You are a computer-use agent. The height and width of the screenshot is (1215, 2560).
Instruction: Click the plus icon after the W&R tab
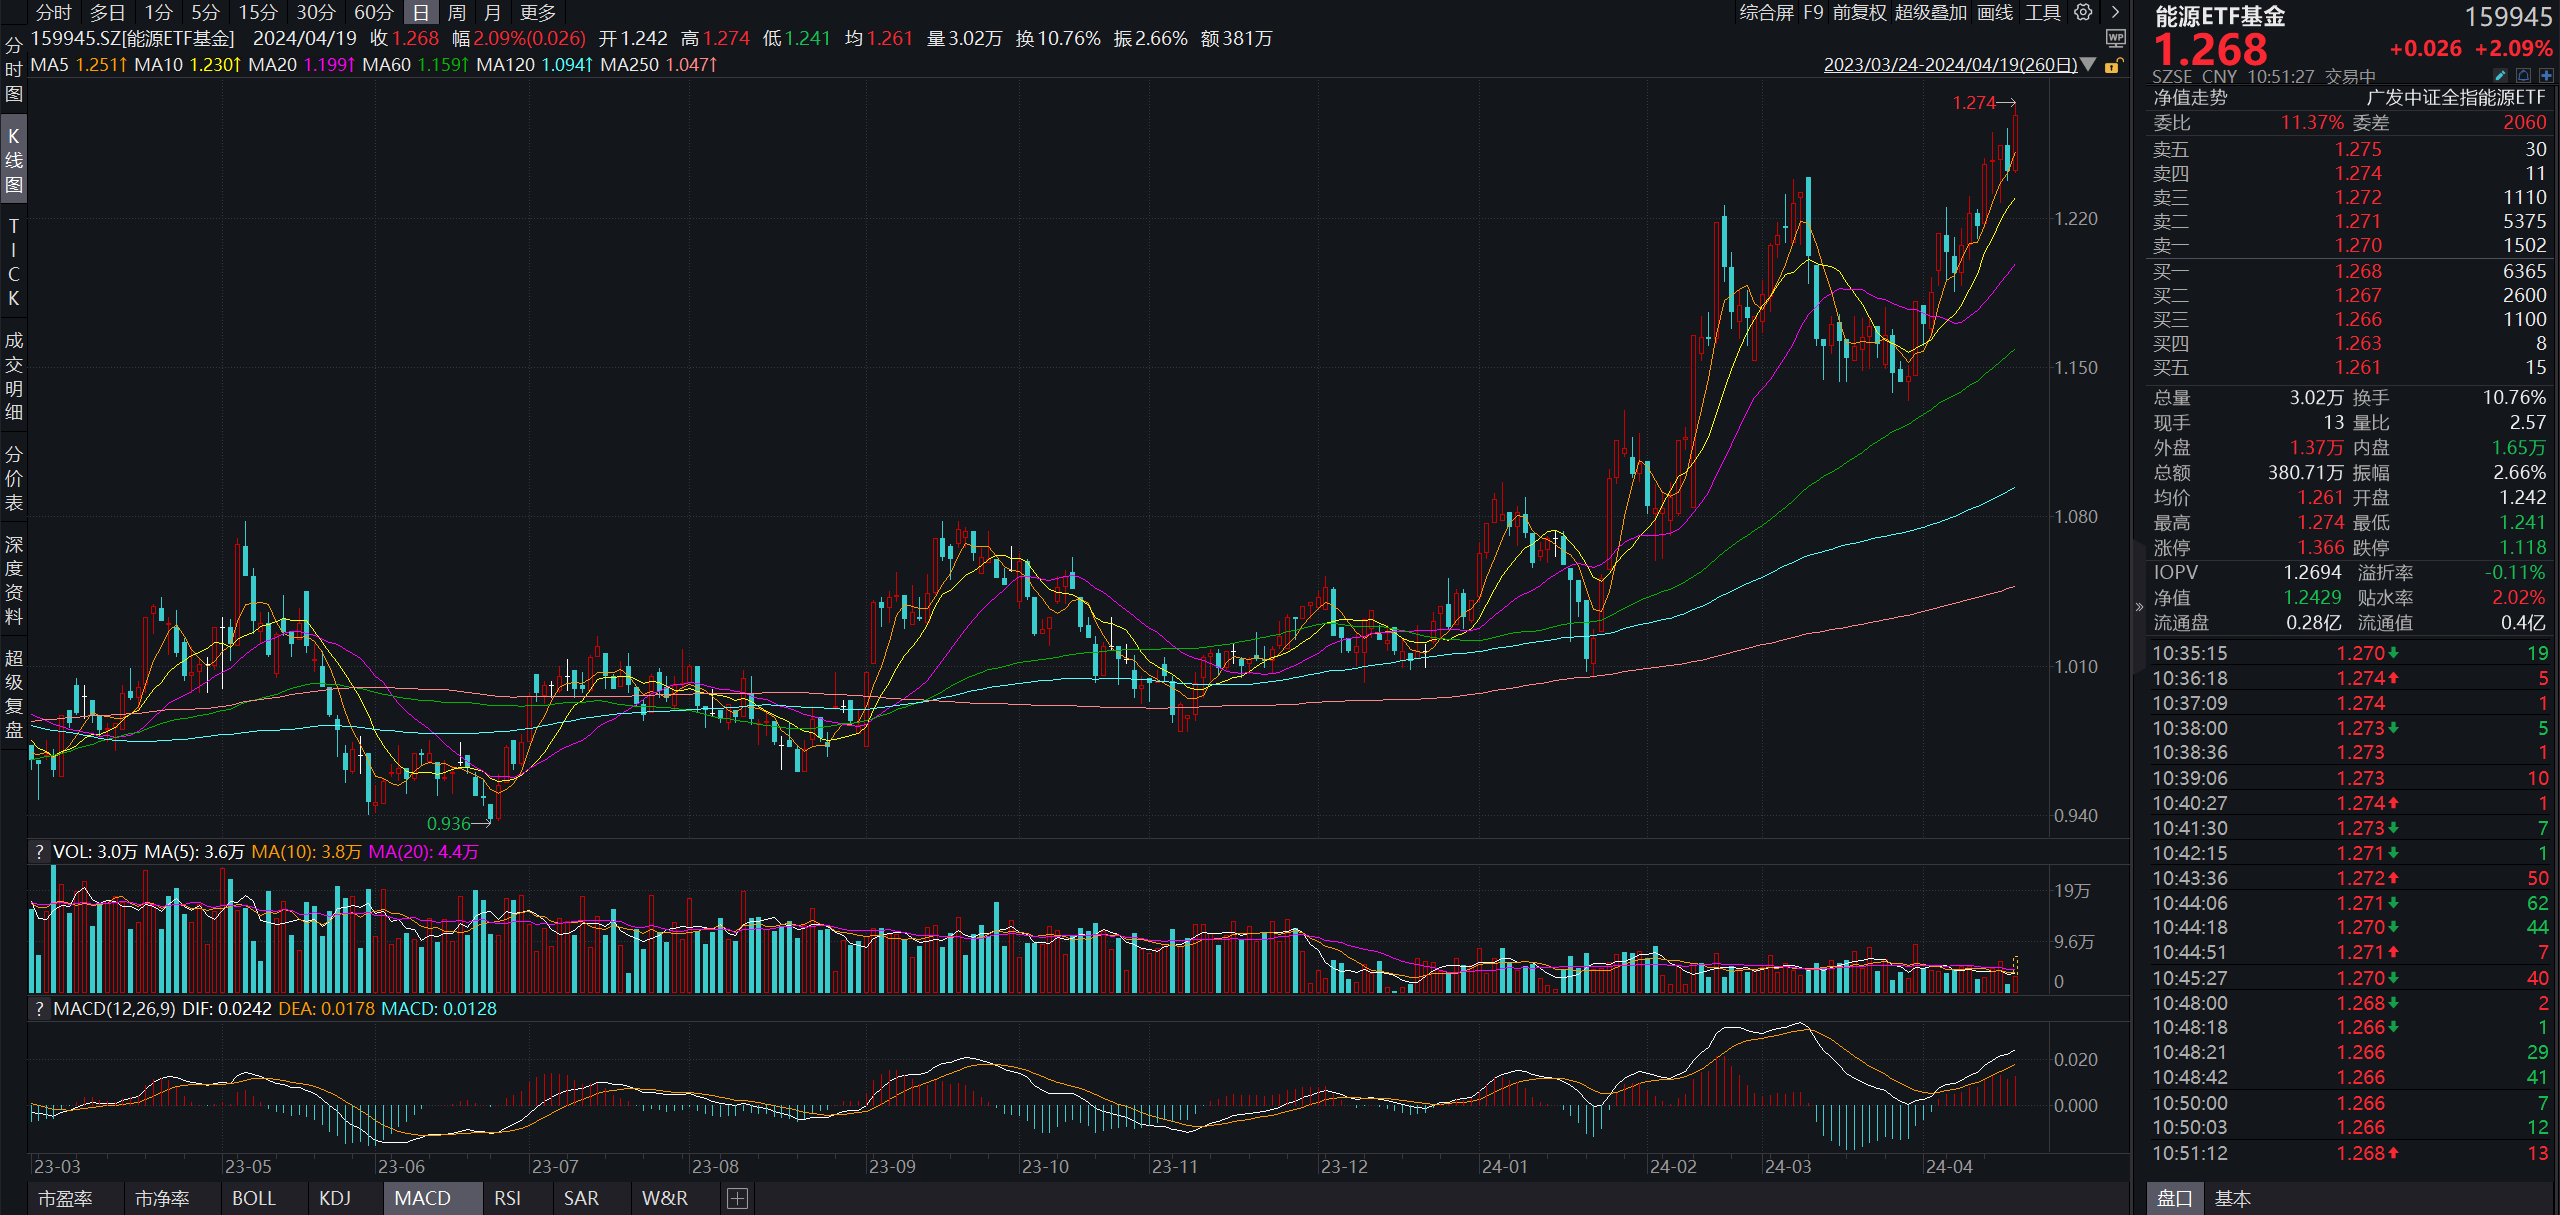736,1198
